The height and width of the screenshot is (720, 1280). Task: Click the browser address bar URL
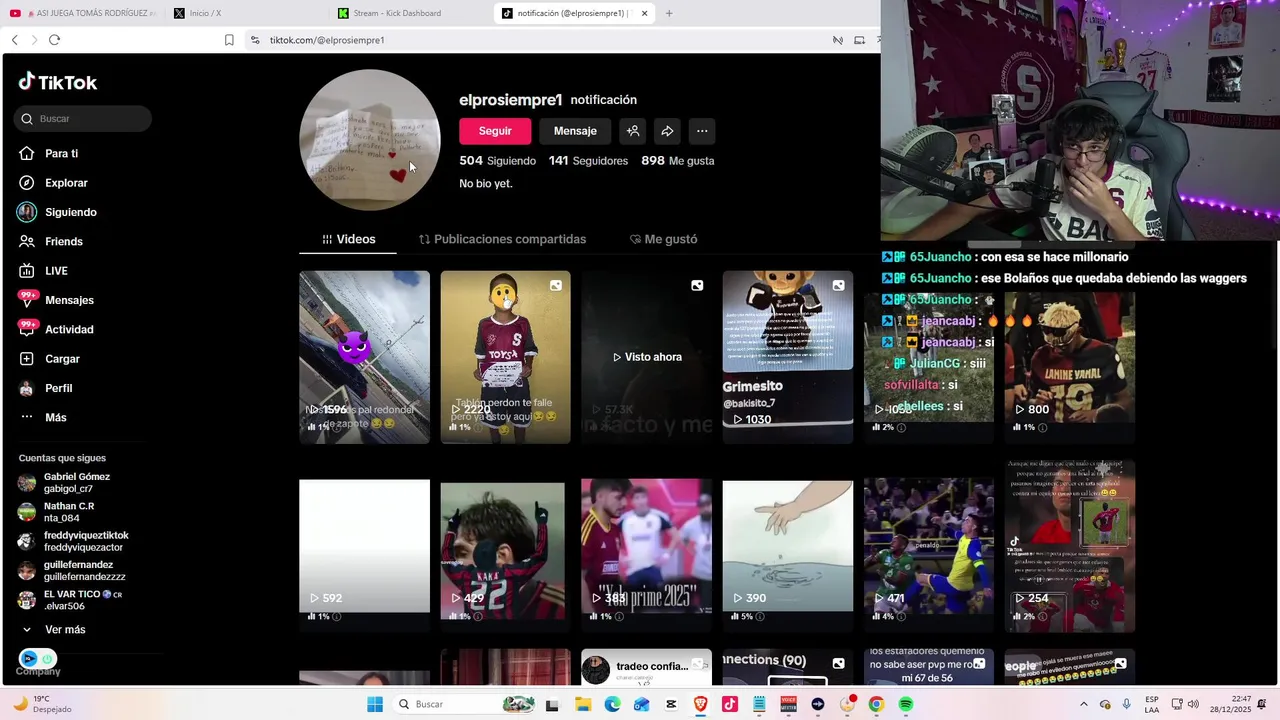click(x=327, y=40)
